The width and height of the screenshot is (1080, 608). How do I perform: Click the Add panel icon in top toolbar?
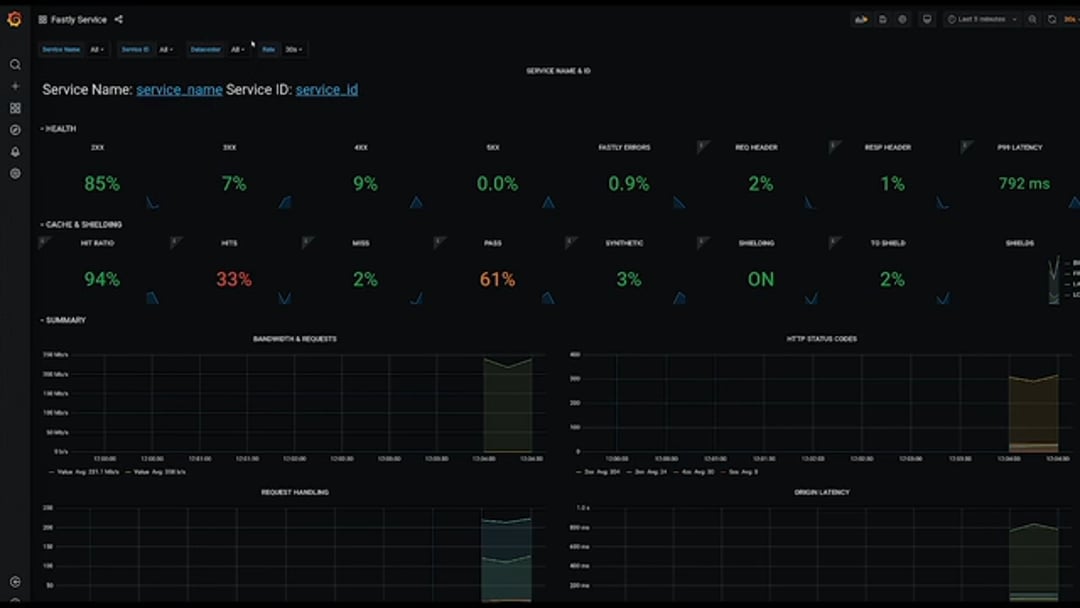[861, 19]
